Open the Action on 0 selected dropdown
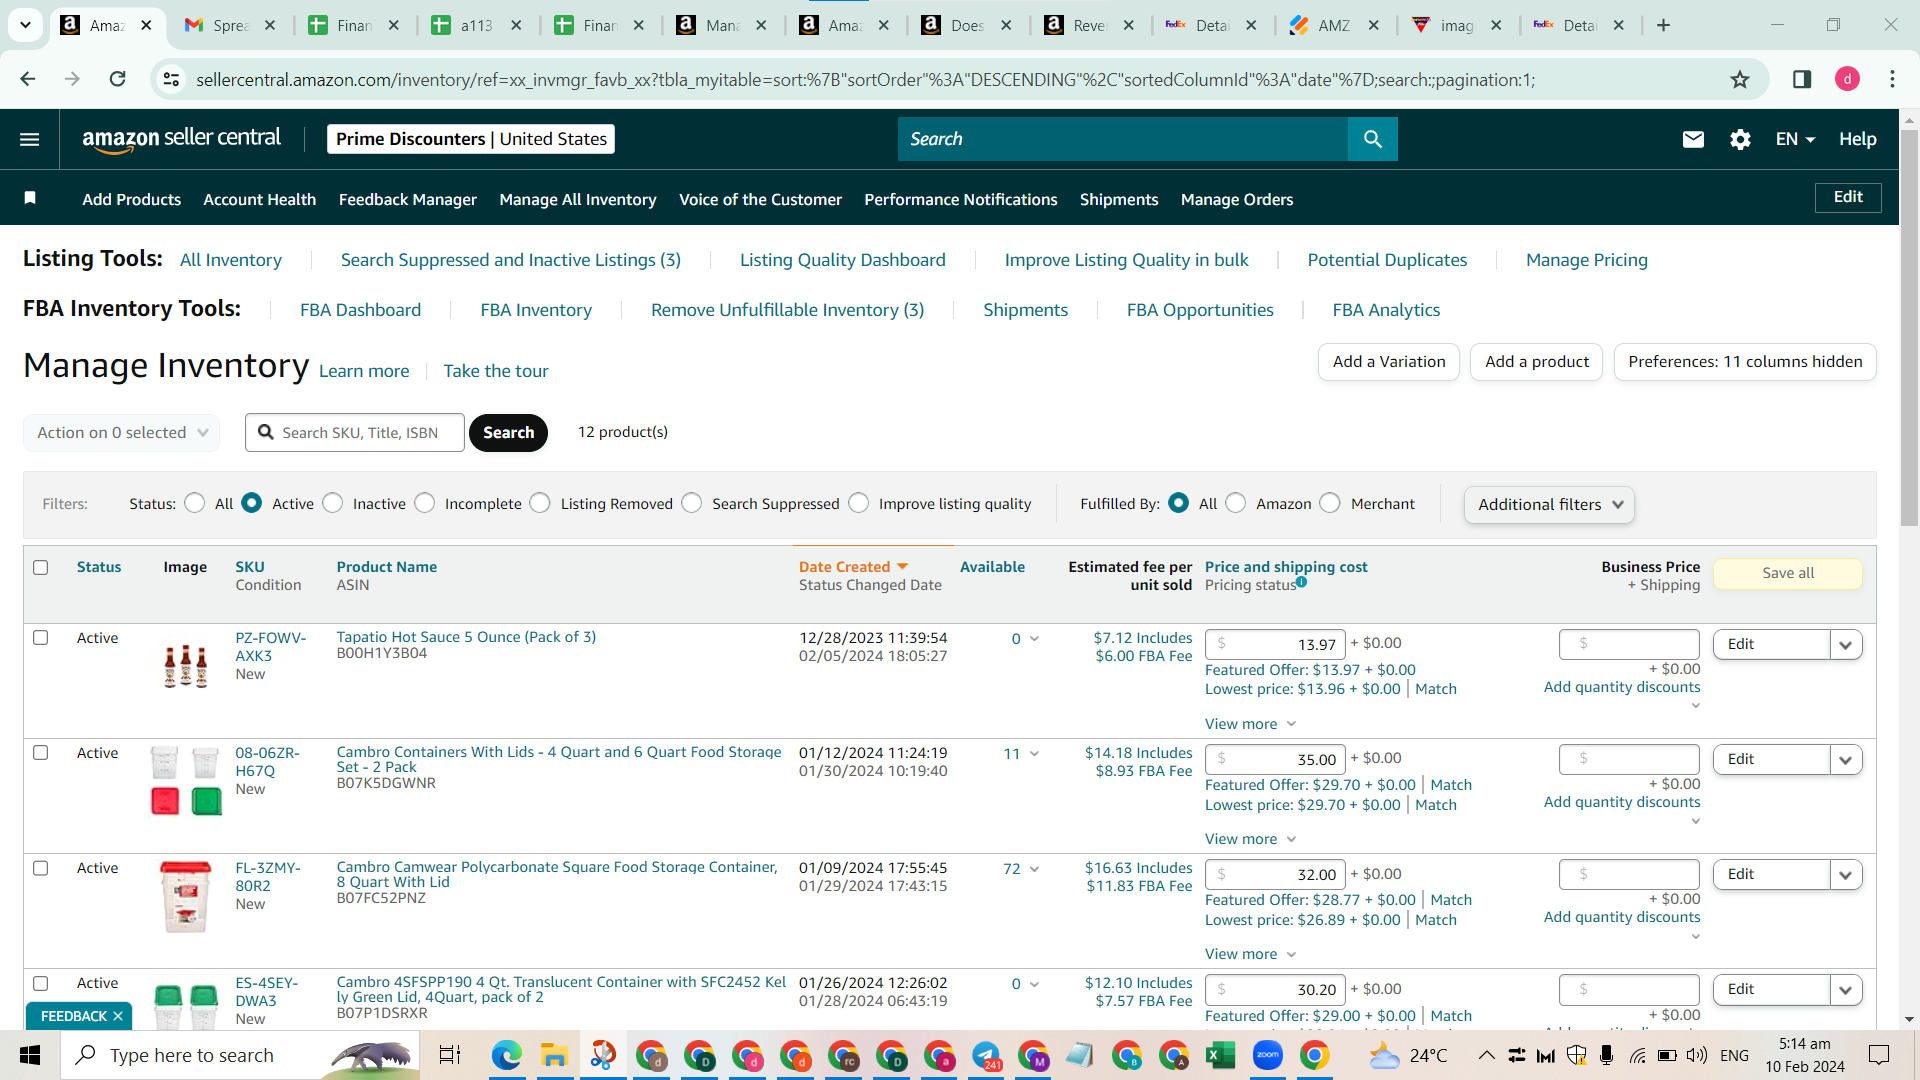This screenshot has height=1080, width=1920. [x=121, y=433]
